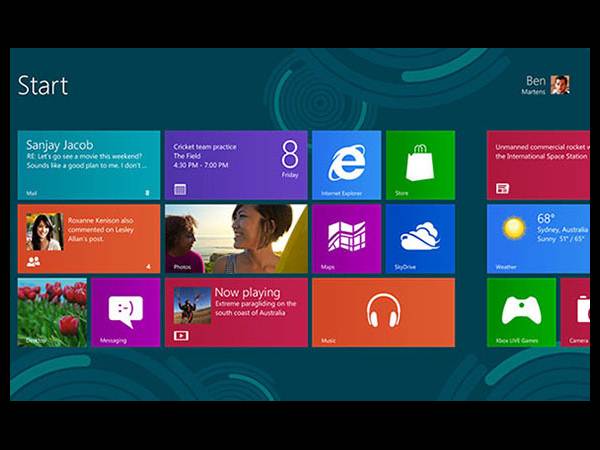The height and width of the screenshot is (450, 600).
Task: Click Ben Martens user account picture
Action: (x=560, y=85)
